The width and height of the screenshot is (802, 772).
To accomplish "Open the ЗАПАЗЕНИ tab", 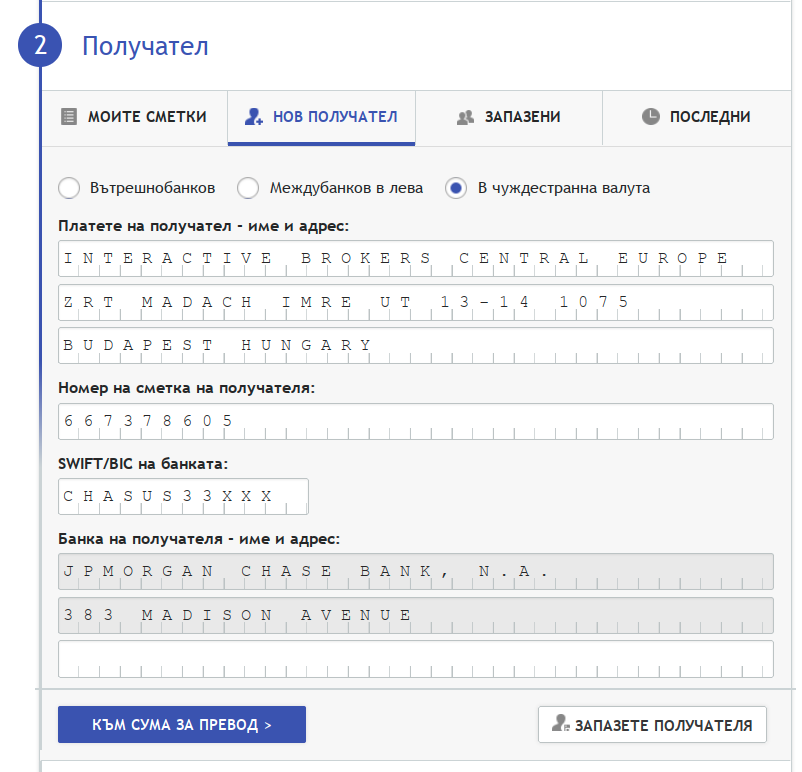I will [509, 118].
